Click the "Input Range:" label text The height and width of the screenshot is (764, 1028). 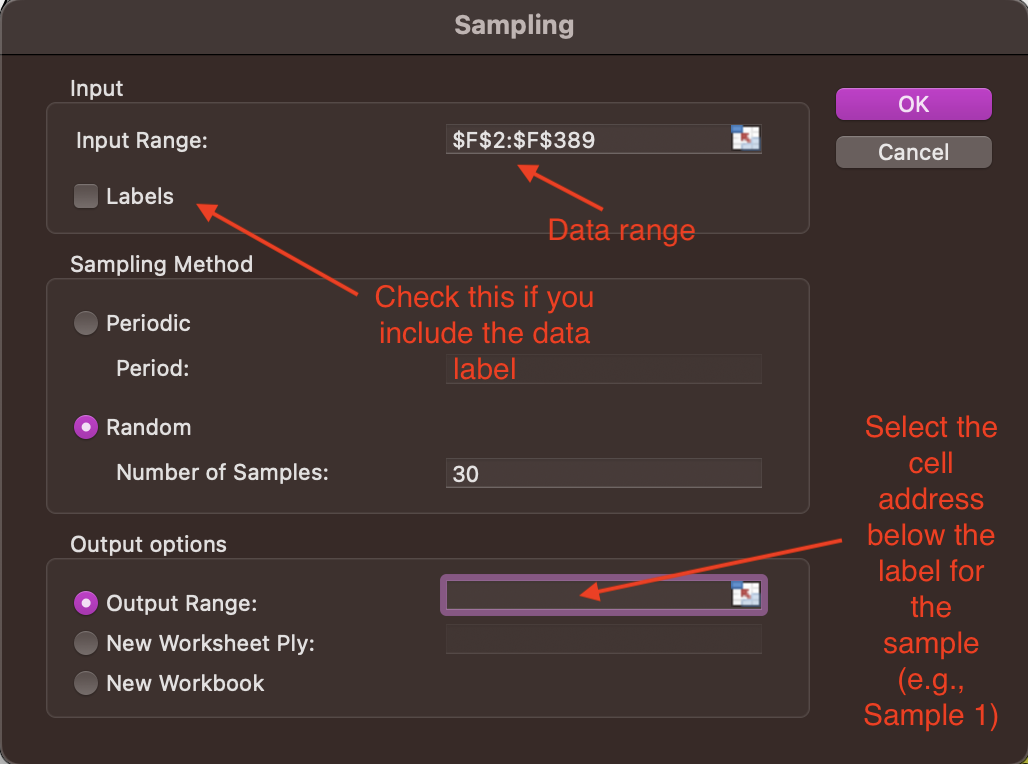click(141, 140)
